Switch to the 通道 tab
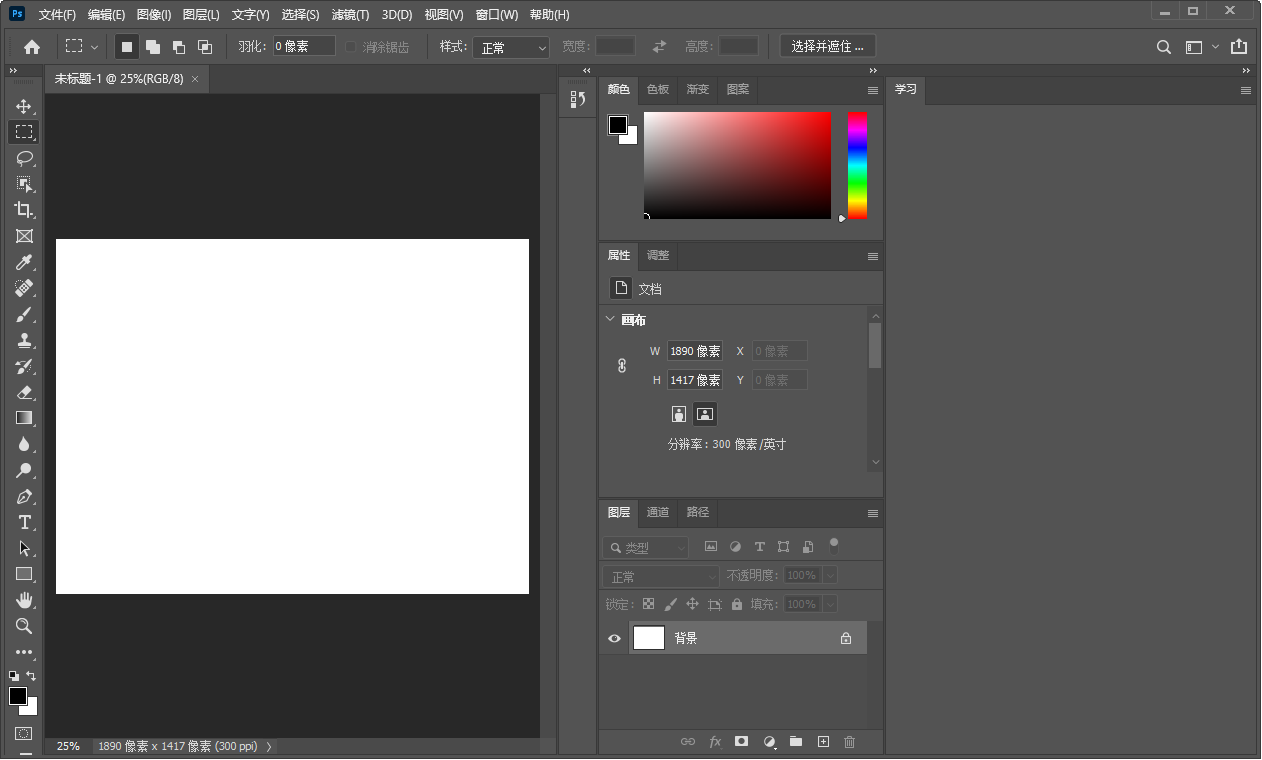 tap(657, 513)
